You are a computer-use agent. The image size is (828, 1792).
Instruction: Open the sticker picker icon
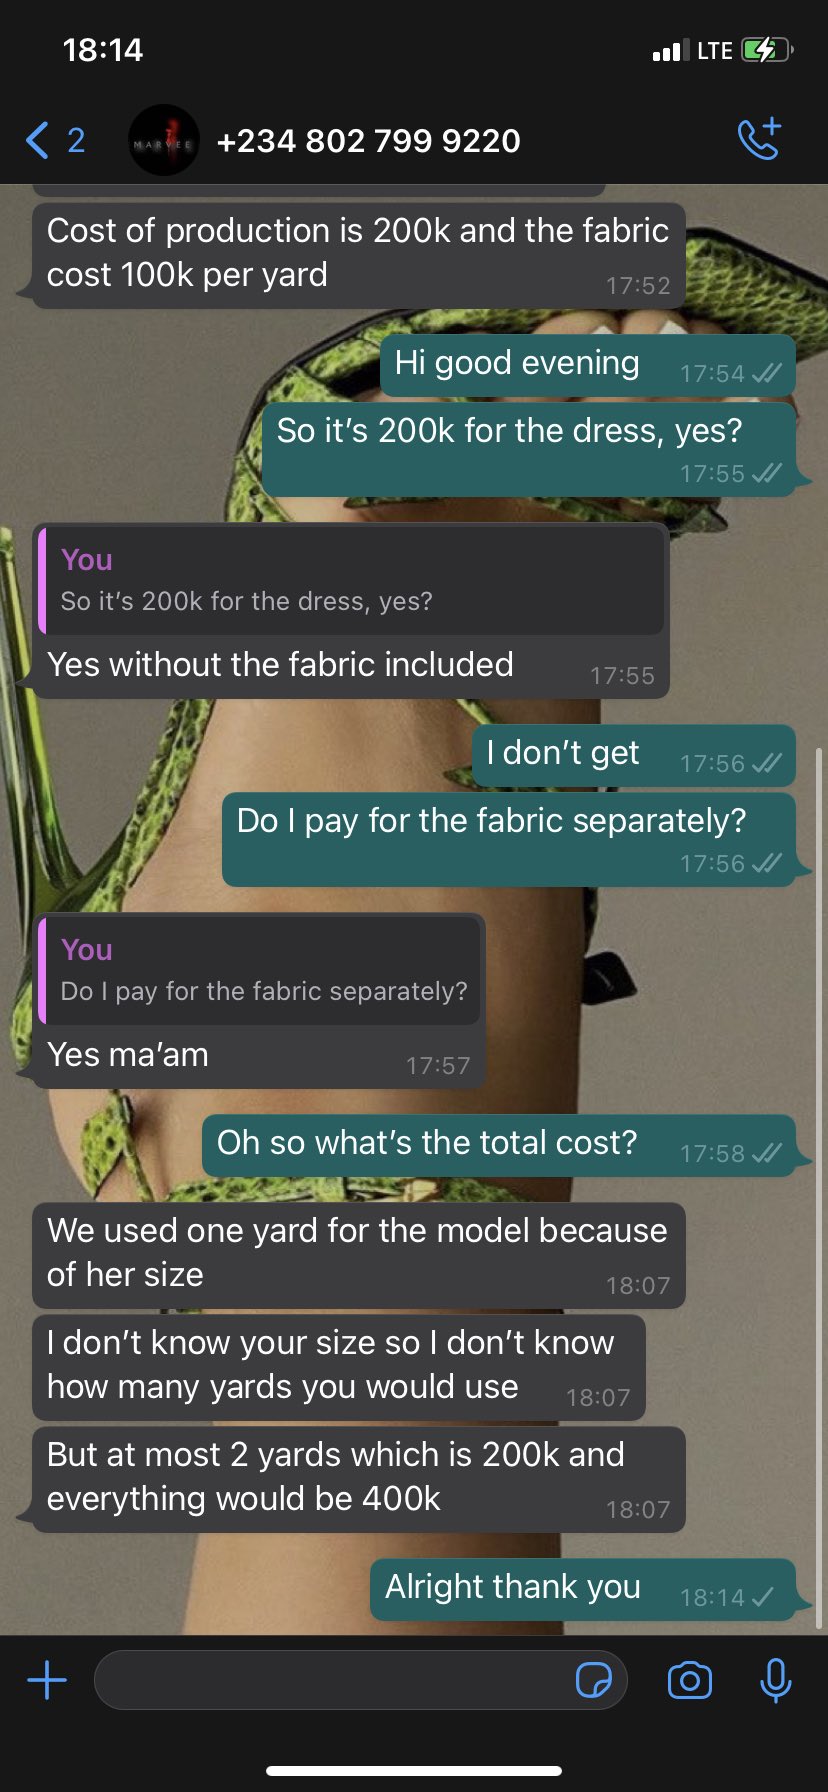pos(594,1680)
